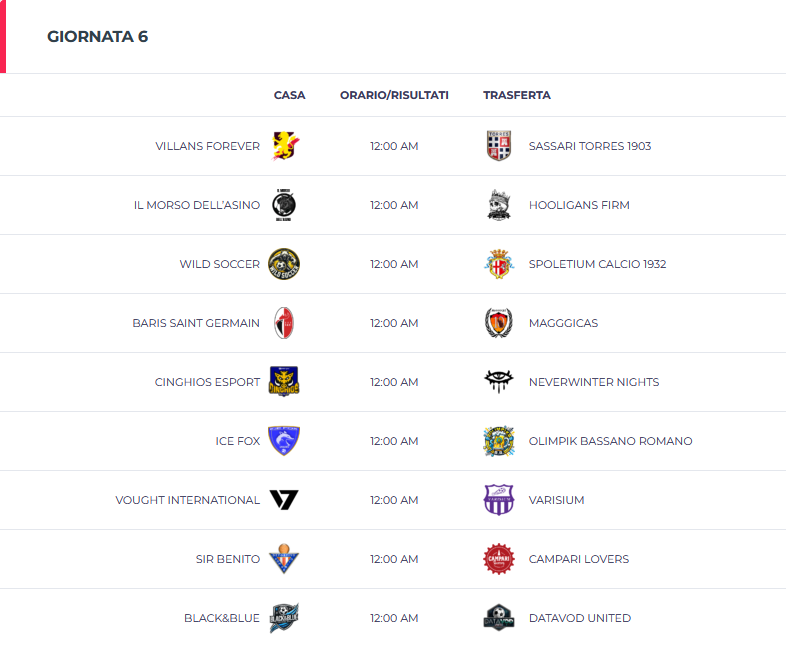Open the Spoletium Calcio 1932 crest
The image size is (786, 645).
(499, 264)
